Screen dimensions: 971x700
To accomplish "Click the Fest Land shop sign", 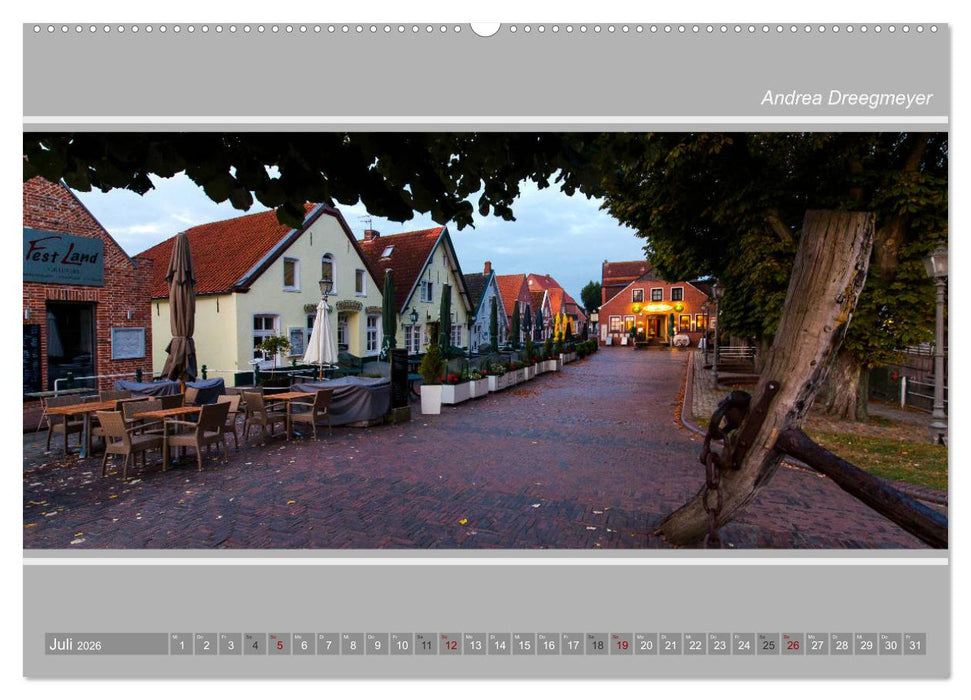I will click(62, 258).
